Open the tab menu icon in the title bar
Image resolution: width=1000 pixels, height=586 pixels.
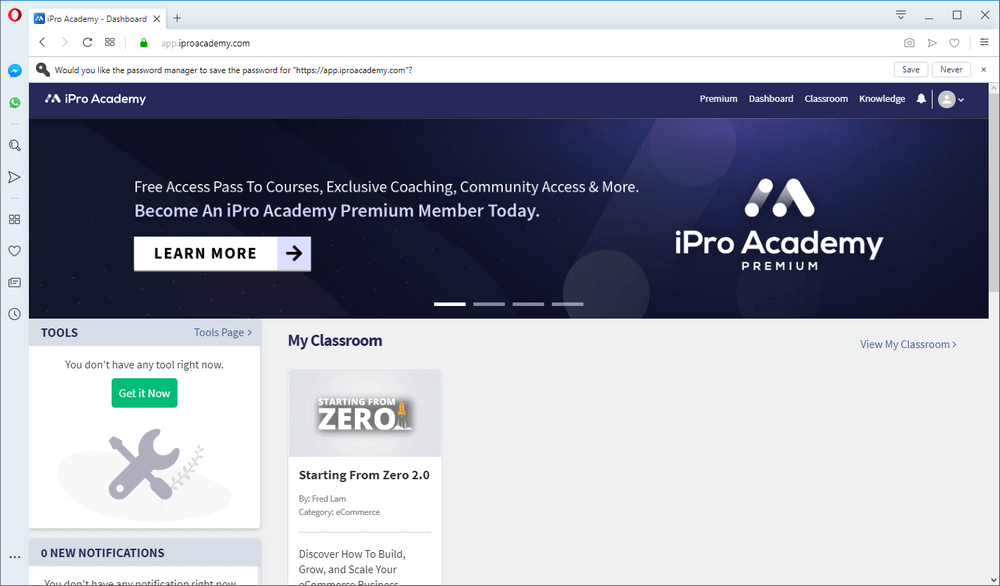pos(901,15)
